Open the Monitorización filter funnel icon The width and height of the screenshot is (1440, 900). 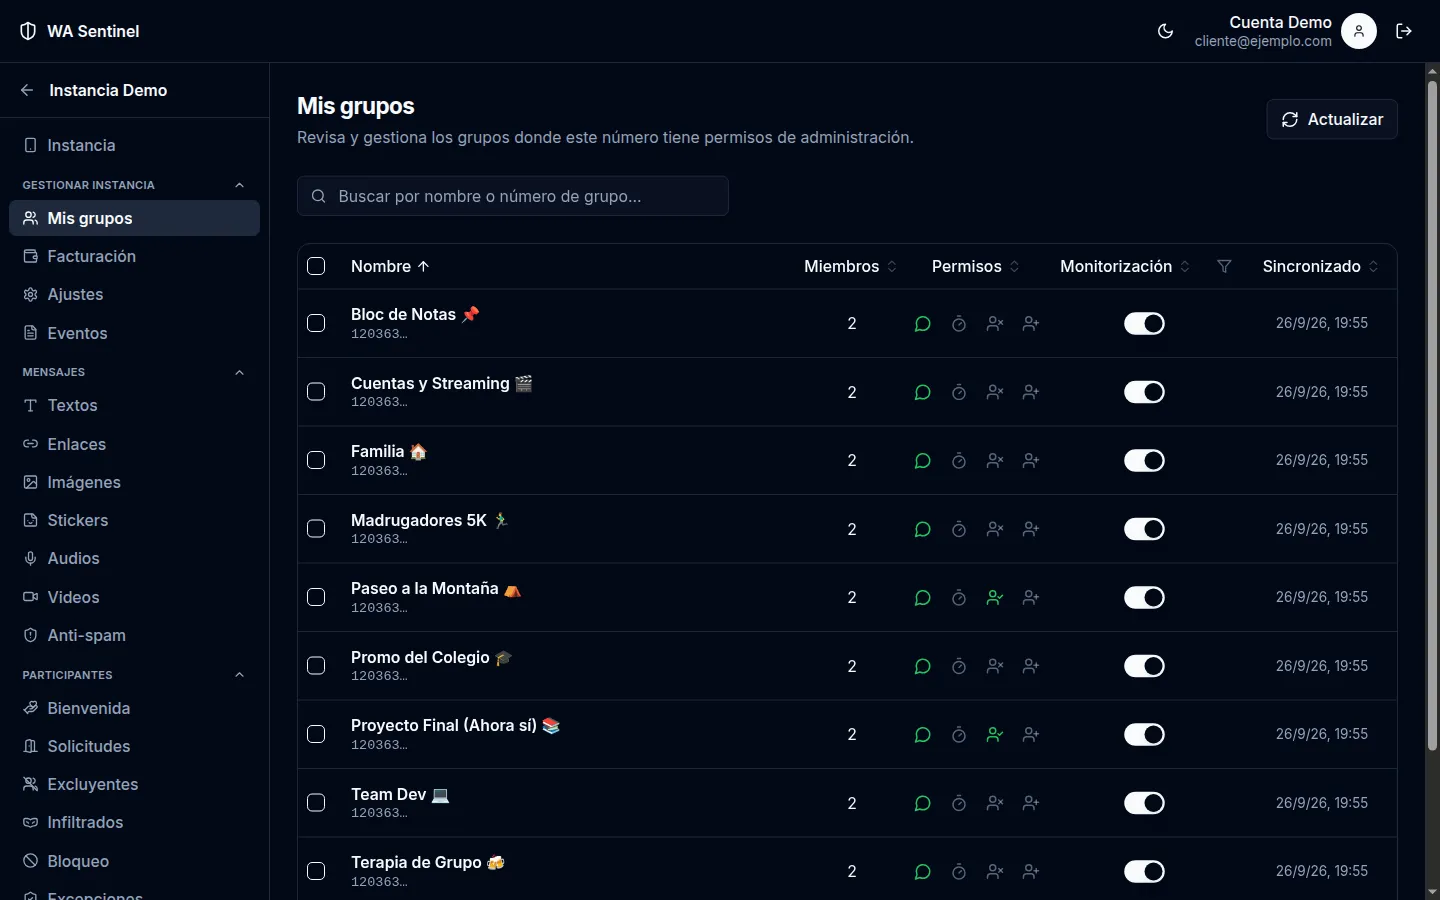[1224, 266]
